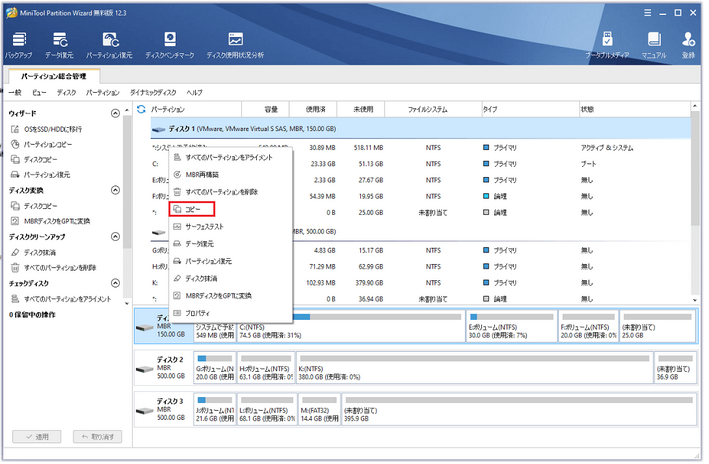Select the ディスク 3 drive icon in the disk map
Viewport: 709px width, 464px height.
(x=146, y=411)
